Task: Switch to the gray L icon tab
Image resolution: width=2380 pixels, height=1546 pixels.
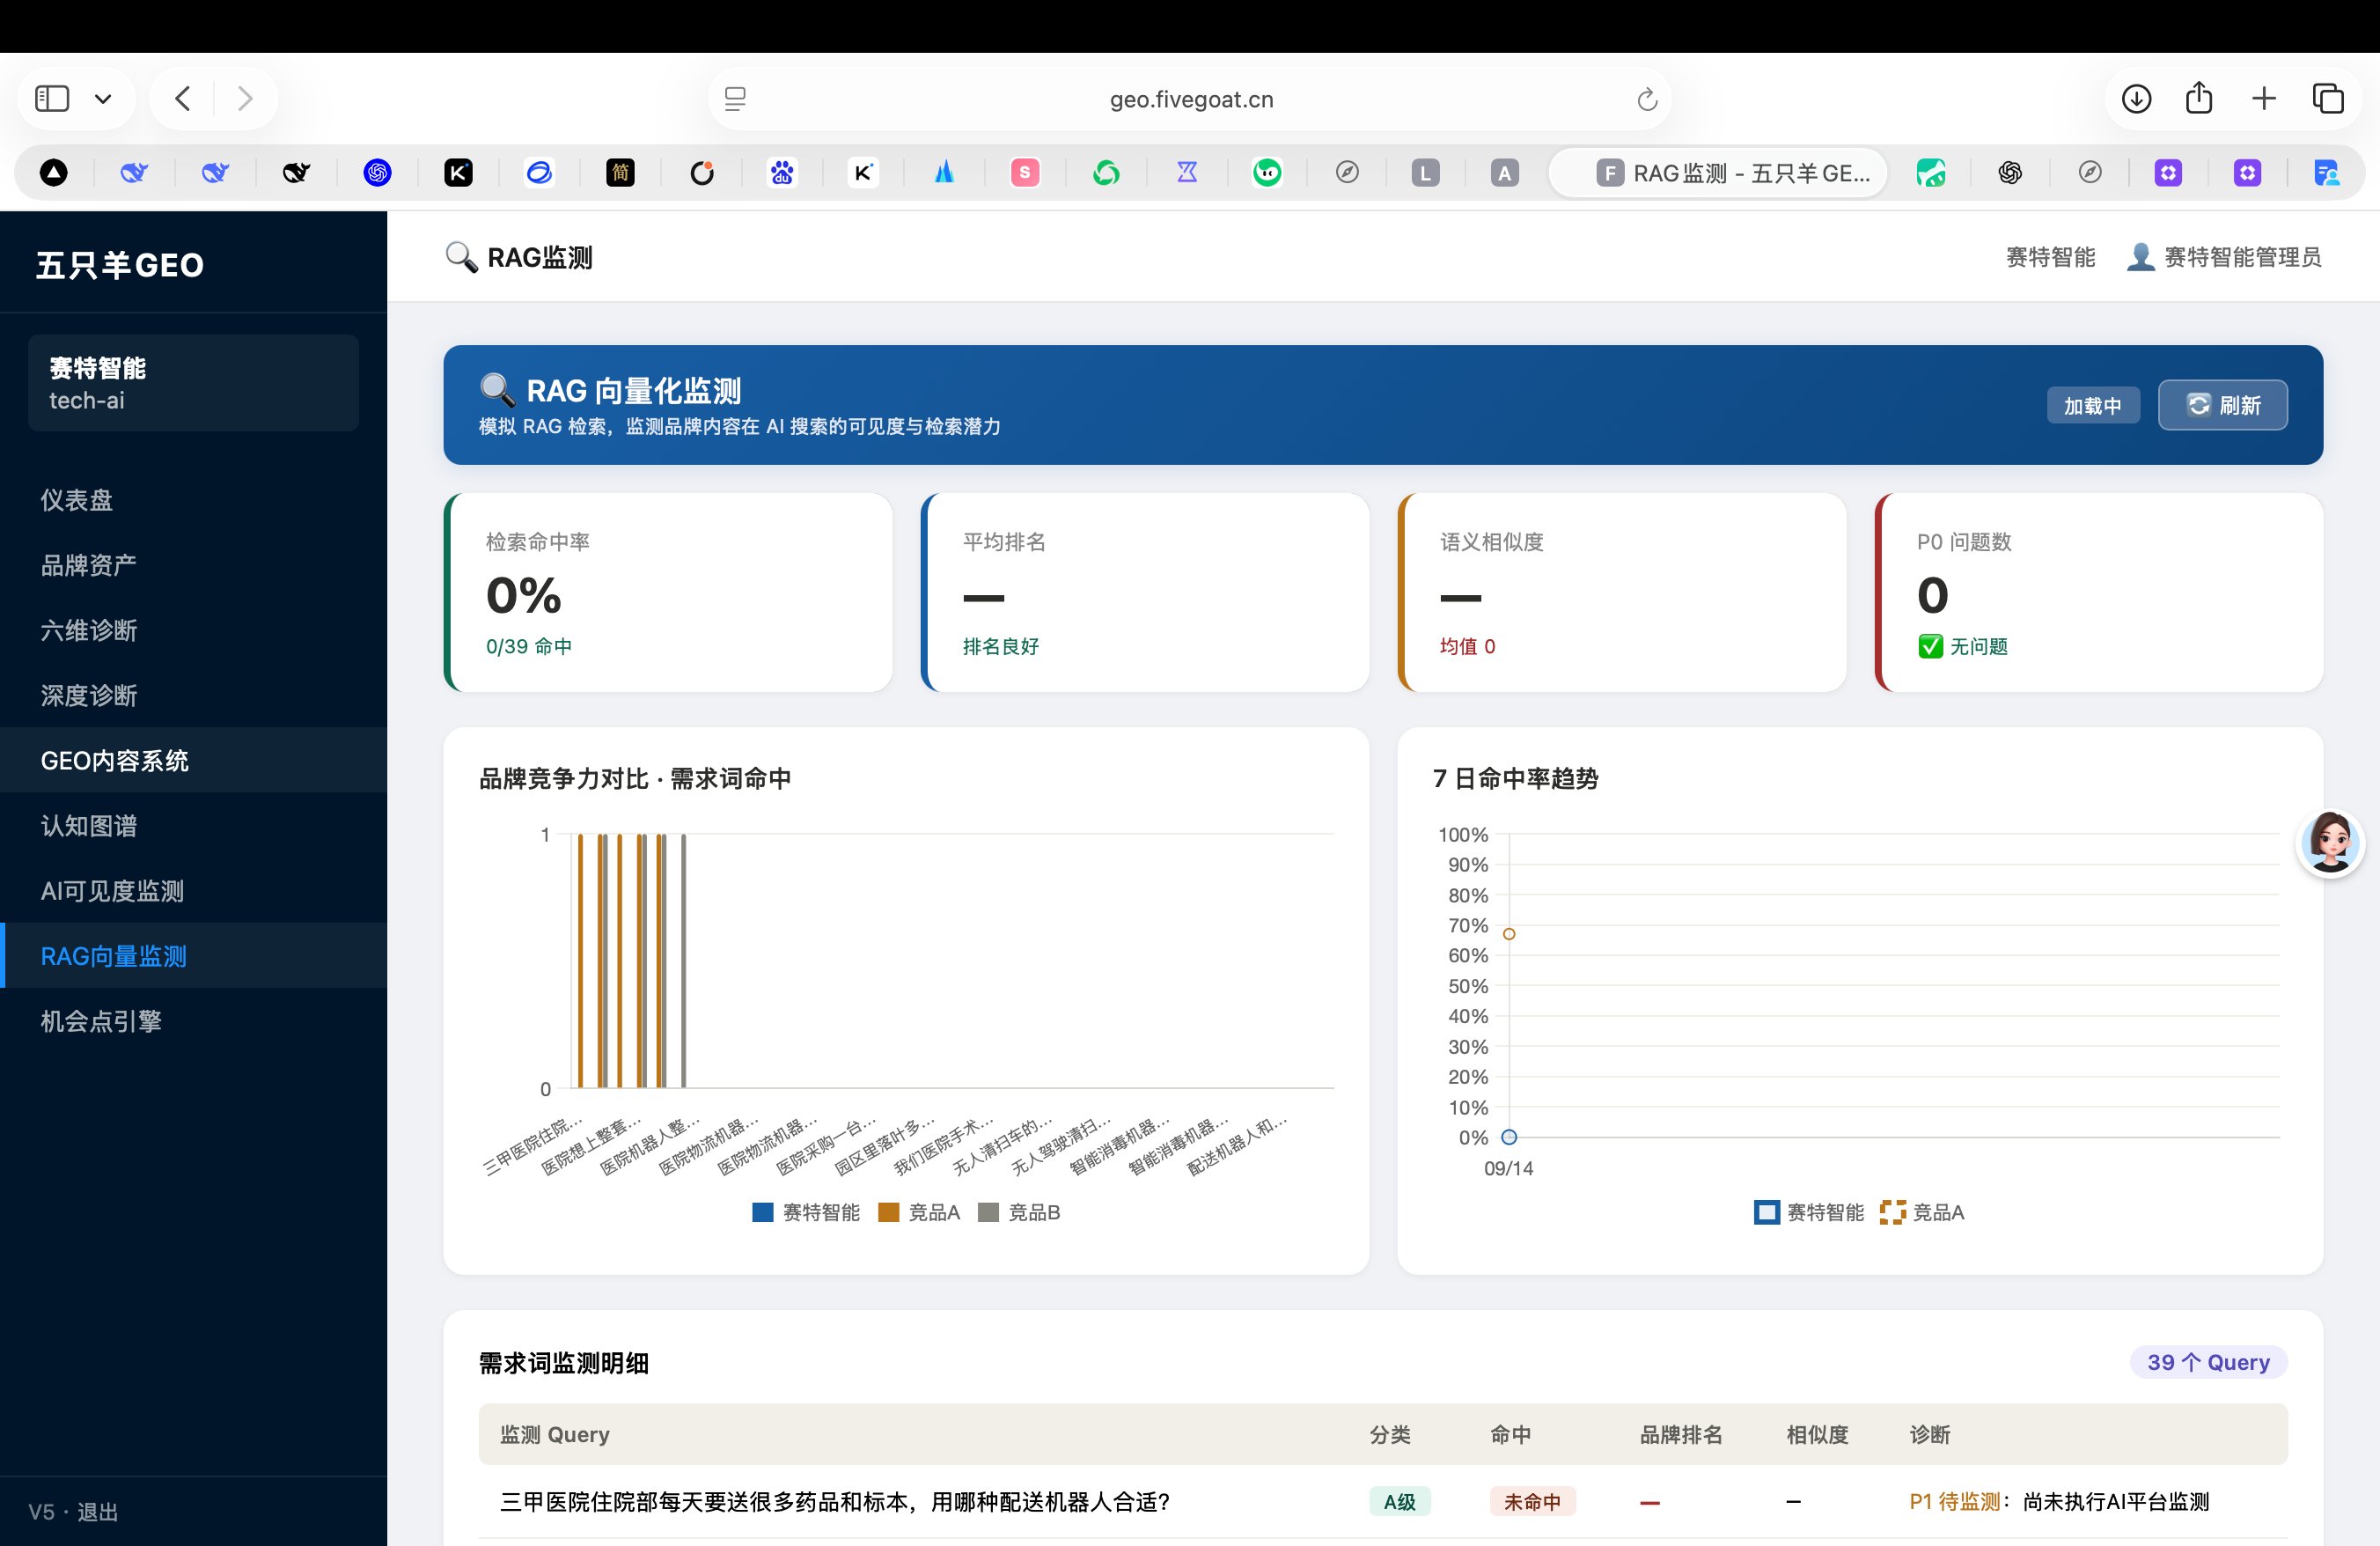Action: [1425, 173]
